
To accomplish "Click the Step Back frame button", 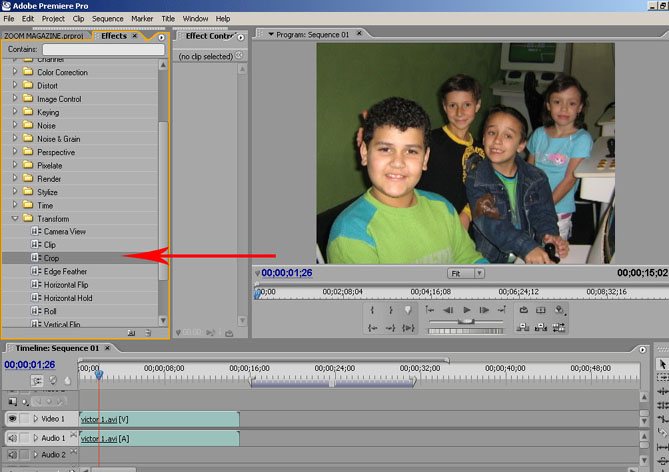I will click(x=448, y=310).
